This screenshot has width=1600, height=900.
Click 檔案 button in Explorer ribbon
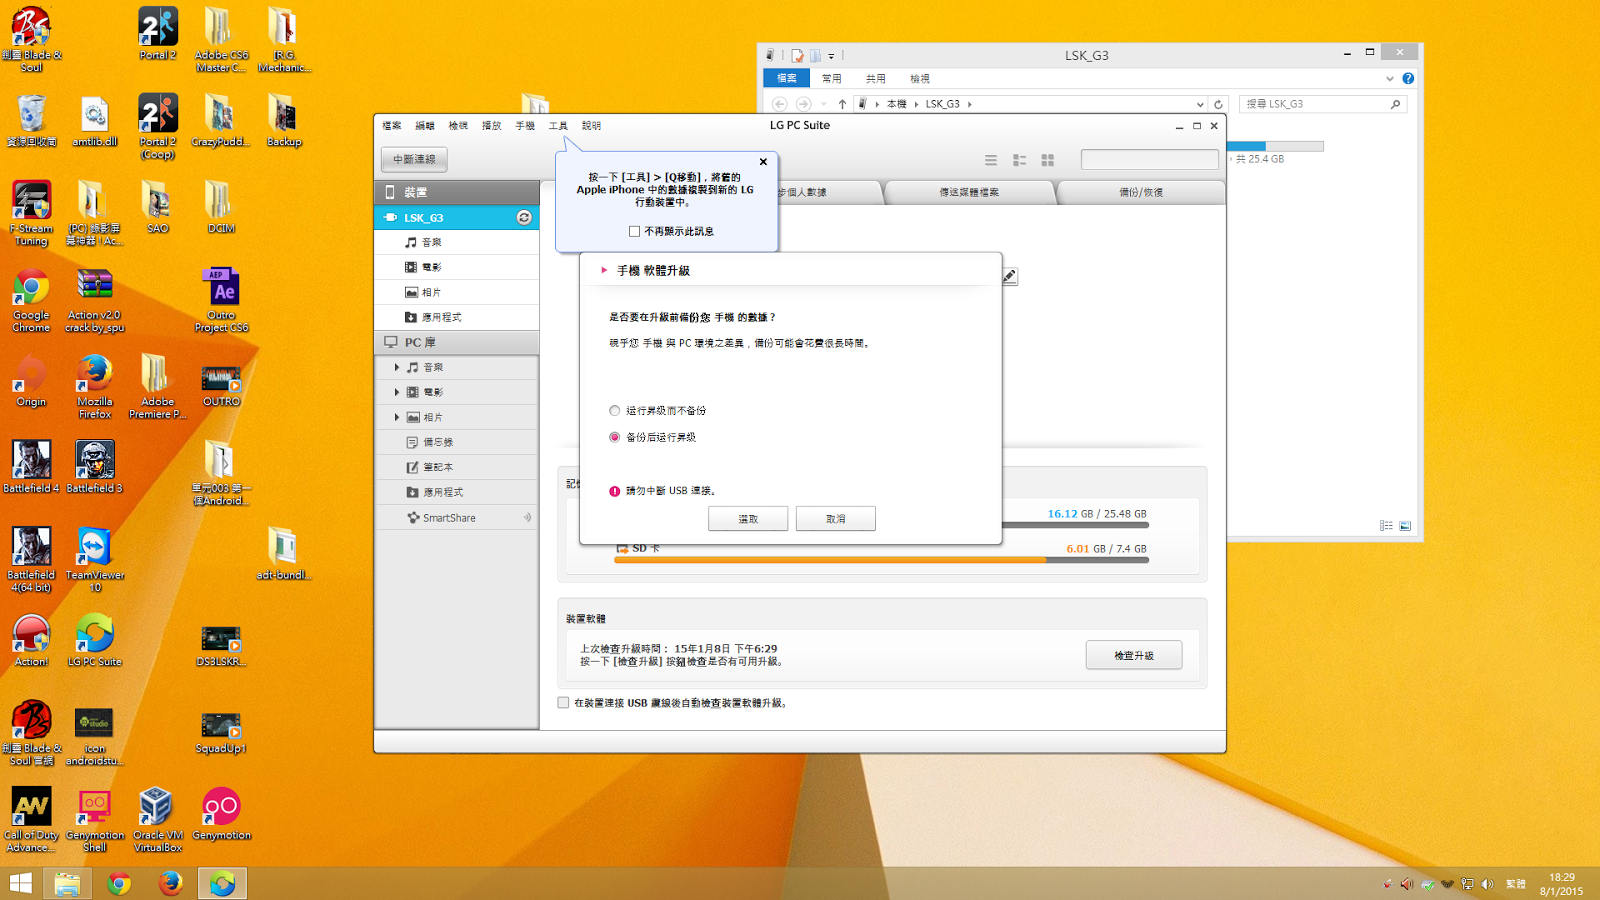tap(787, 78)
